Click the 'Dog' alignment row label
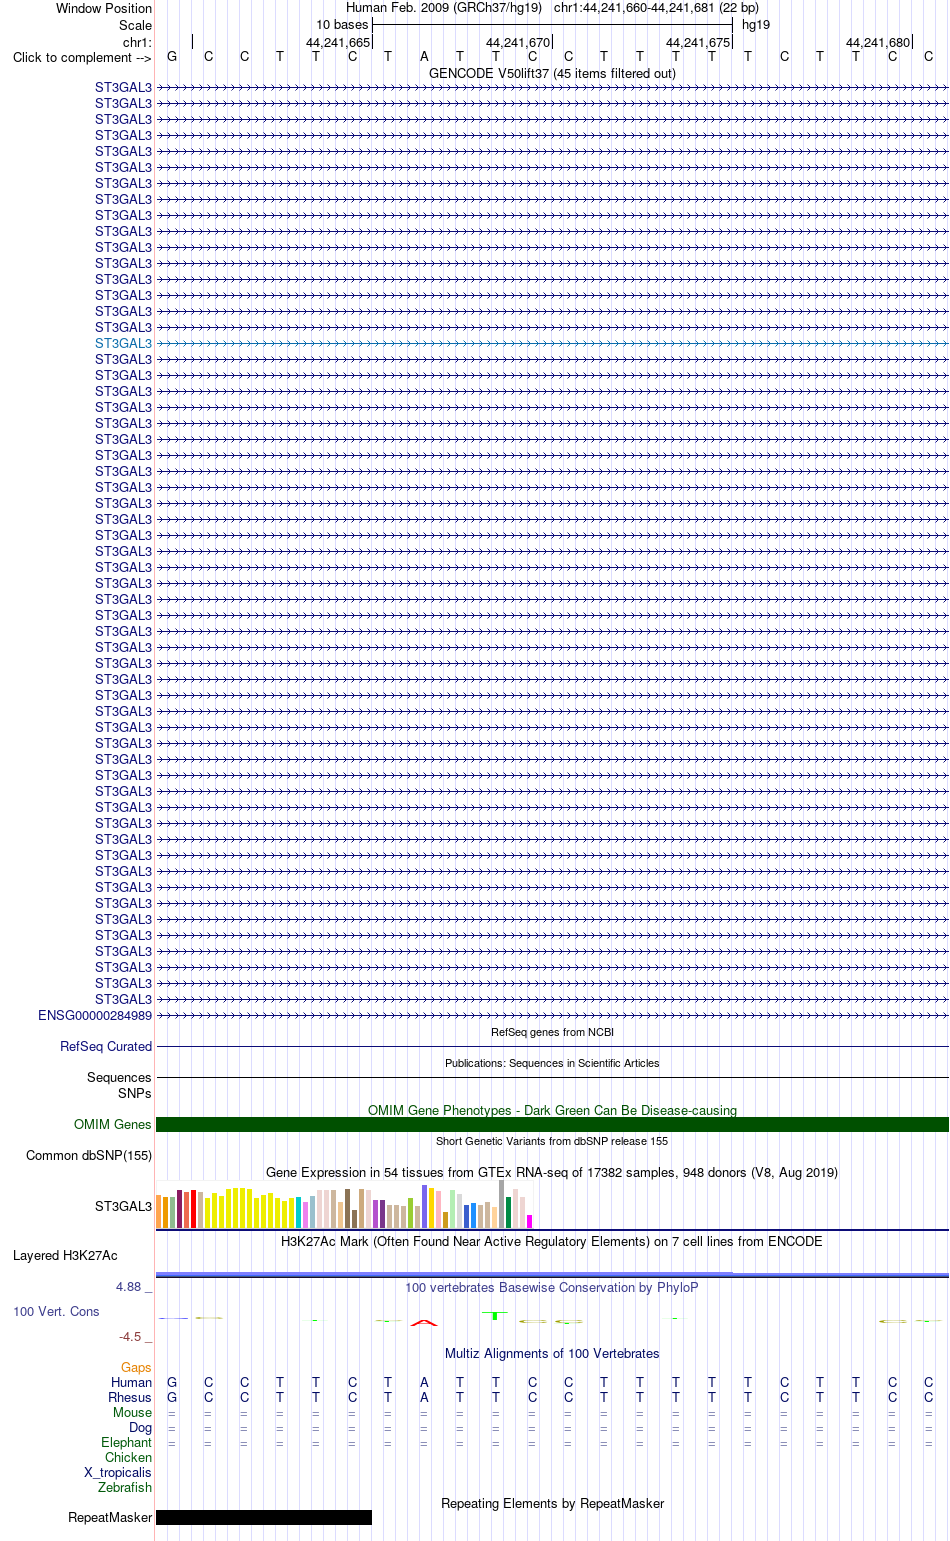The width and height of the screenshot is (950, 1541). [141, 1427]
